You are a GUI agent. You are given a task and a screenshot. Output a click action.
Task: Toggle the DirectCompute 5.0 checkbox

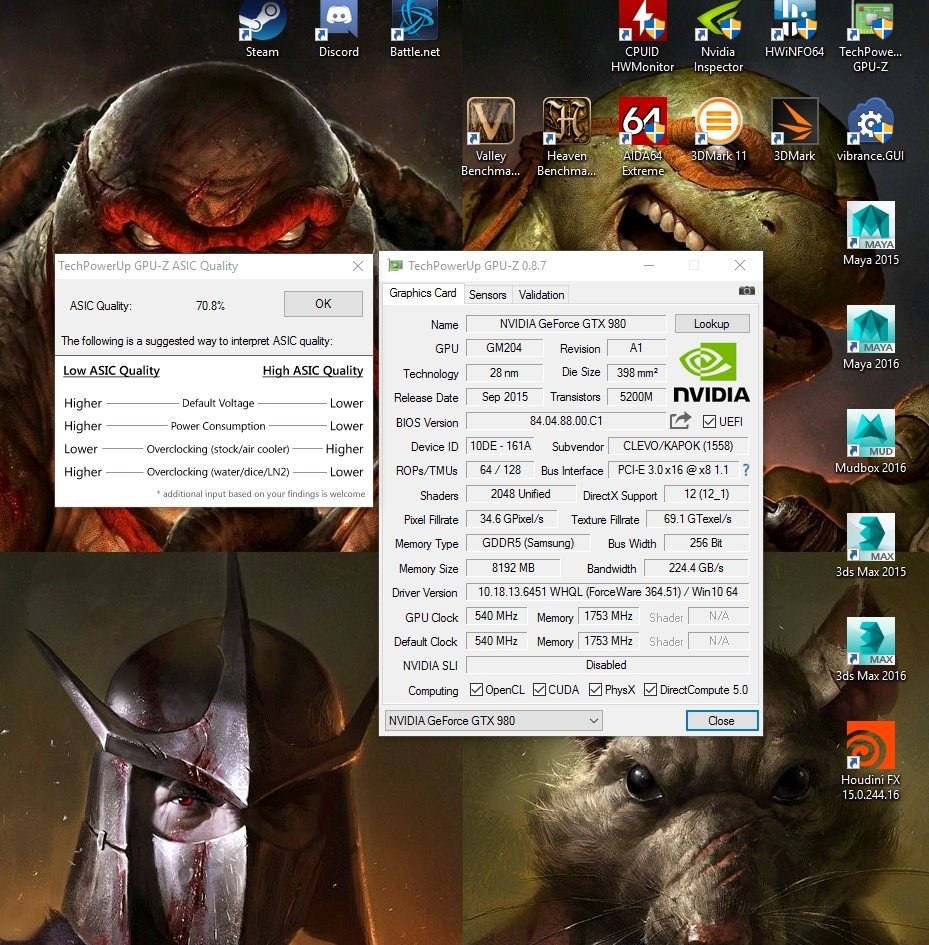(x=650, y=689)
